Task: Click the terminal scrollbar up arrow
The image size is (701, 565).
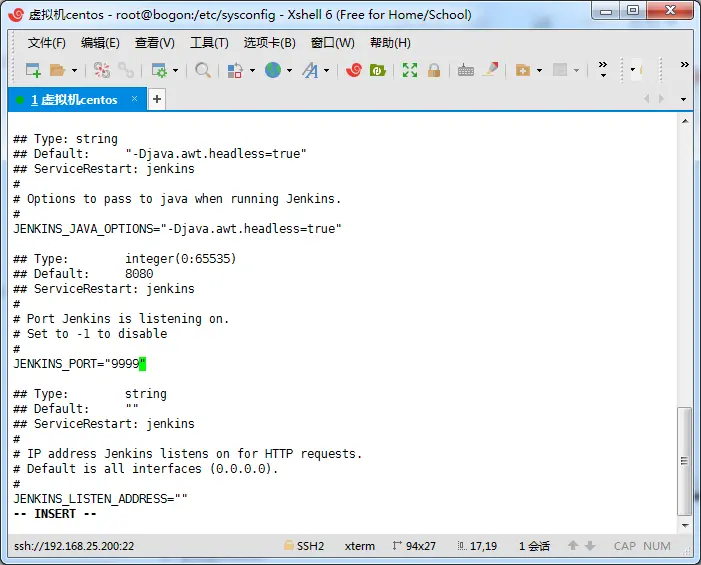Action: pyautogui.click(x=685, y=121)
